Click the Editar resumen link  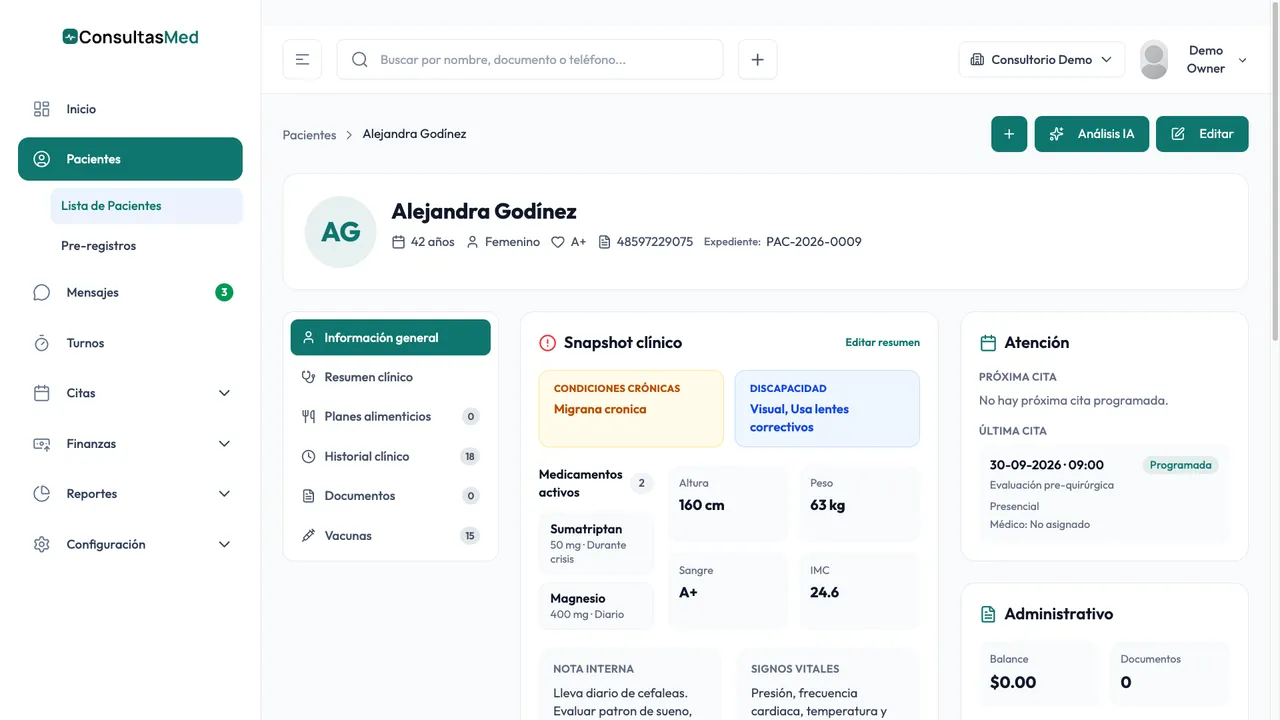[882, 343]
